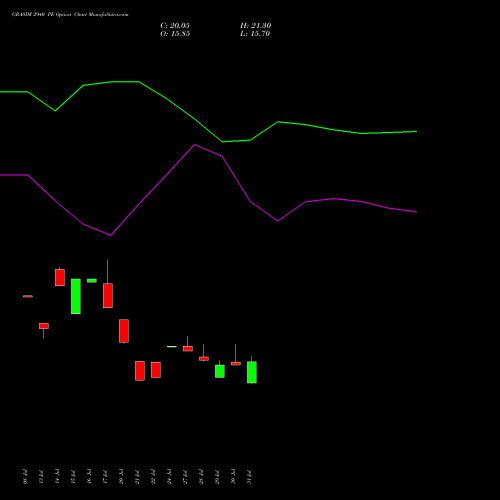Click the tall green candle above 15 Jul
Screen dimensions: 500x500
[76, 296]
